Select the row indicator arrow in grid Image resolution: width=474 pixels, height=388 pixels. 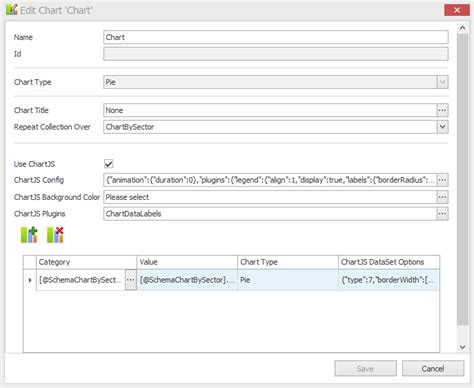pos(30,280)
